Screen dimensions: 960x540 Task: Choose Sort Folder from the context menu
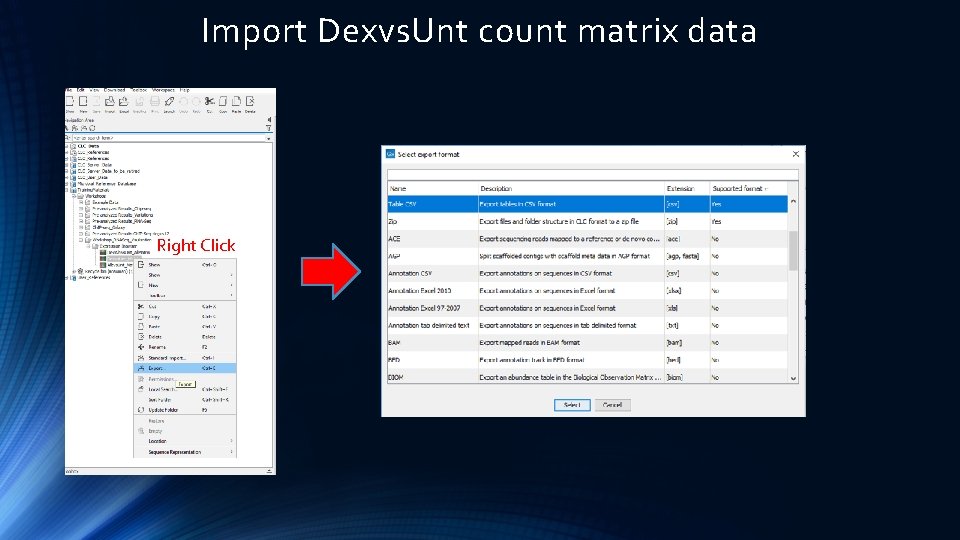[x=185, y=399]
